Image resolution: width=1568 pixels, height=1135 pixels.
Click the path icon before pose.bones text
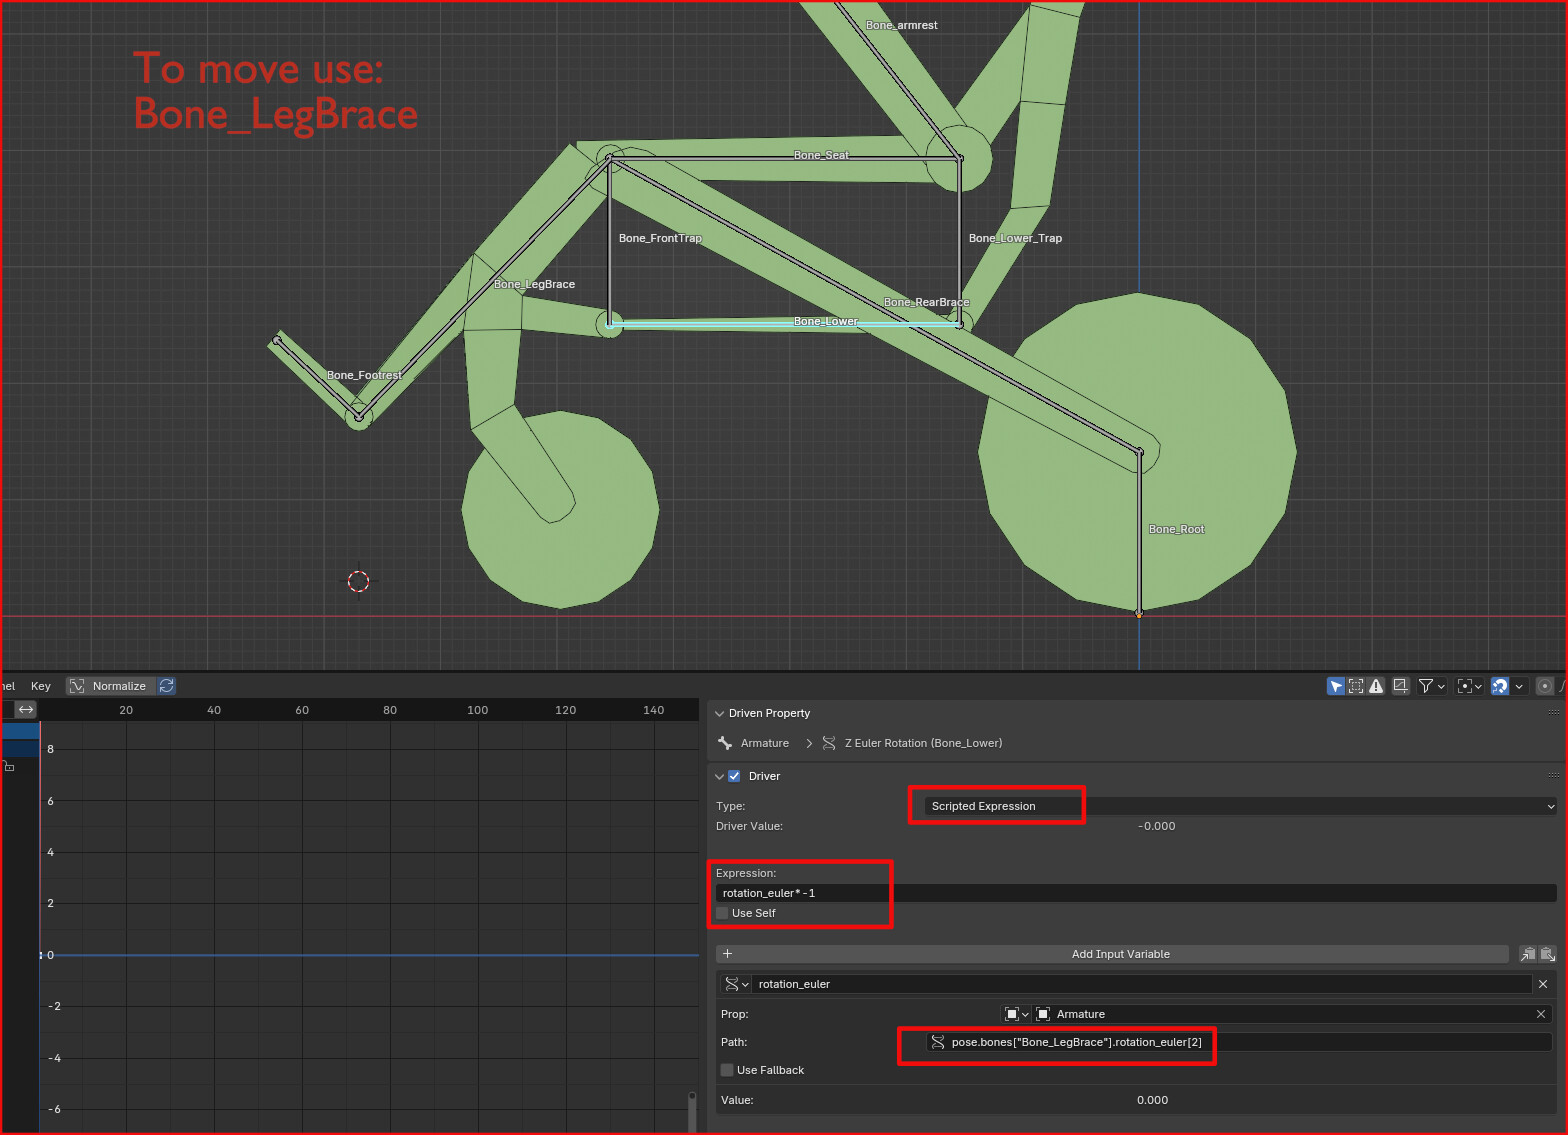938,1042
